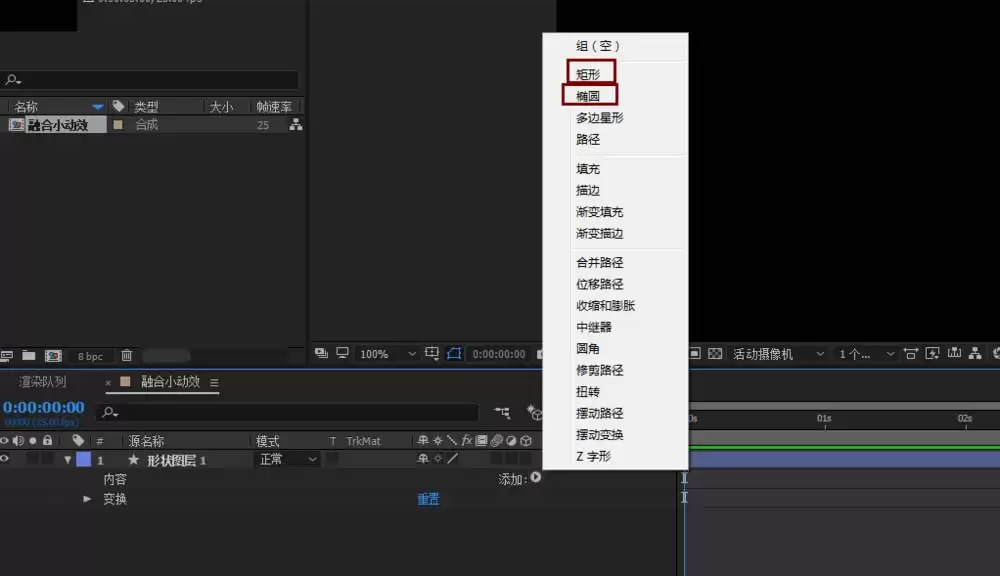Open composition flowchart icon beside 融合小动效

tap(295, 125)
